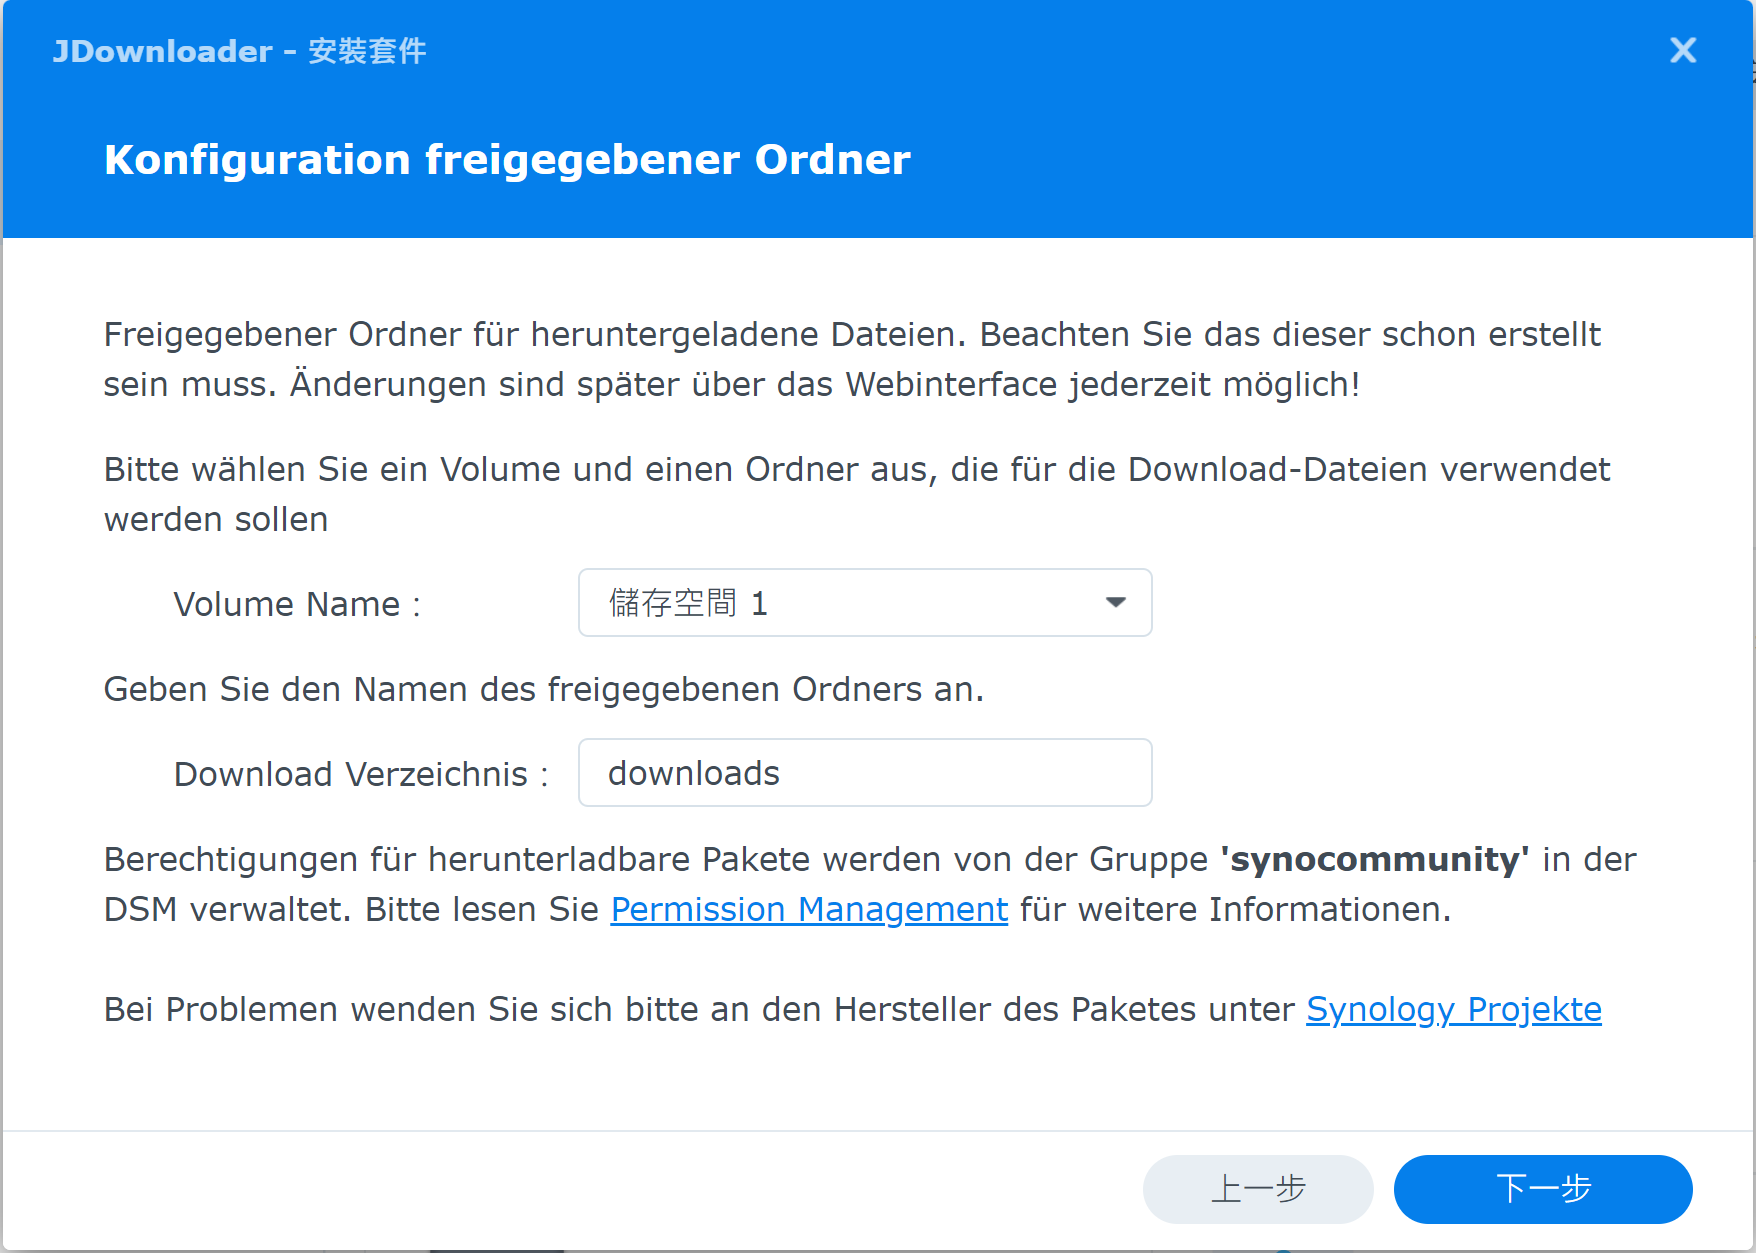
Task: Place cursor in the 'downloads' text value
Action: tap(693, 773)
